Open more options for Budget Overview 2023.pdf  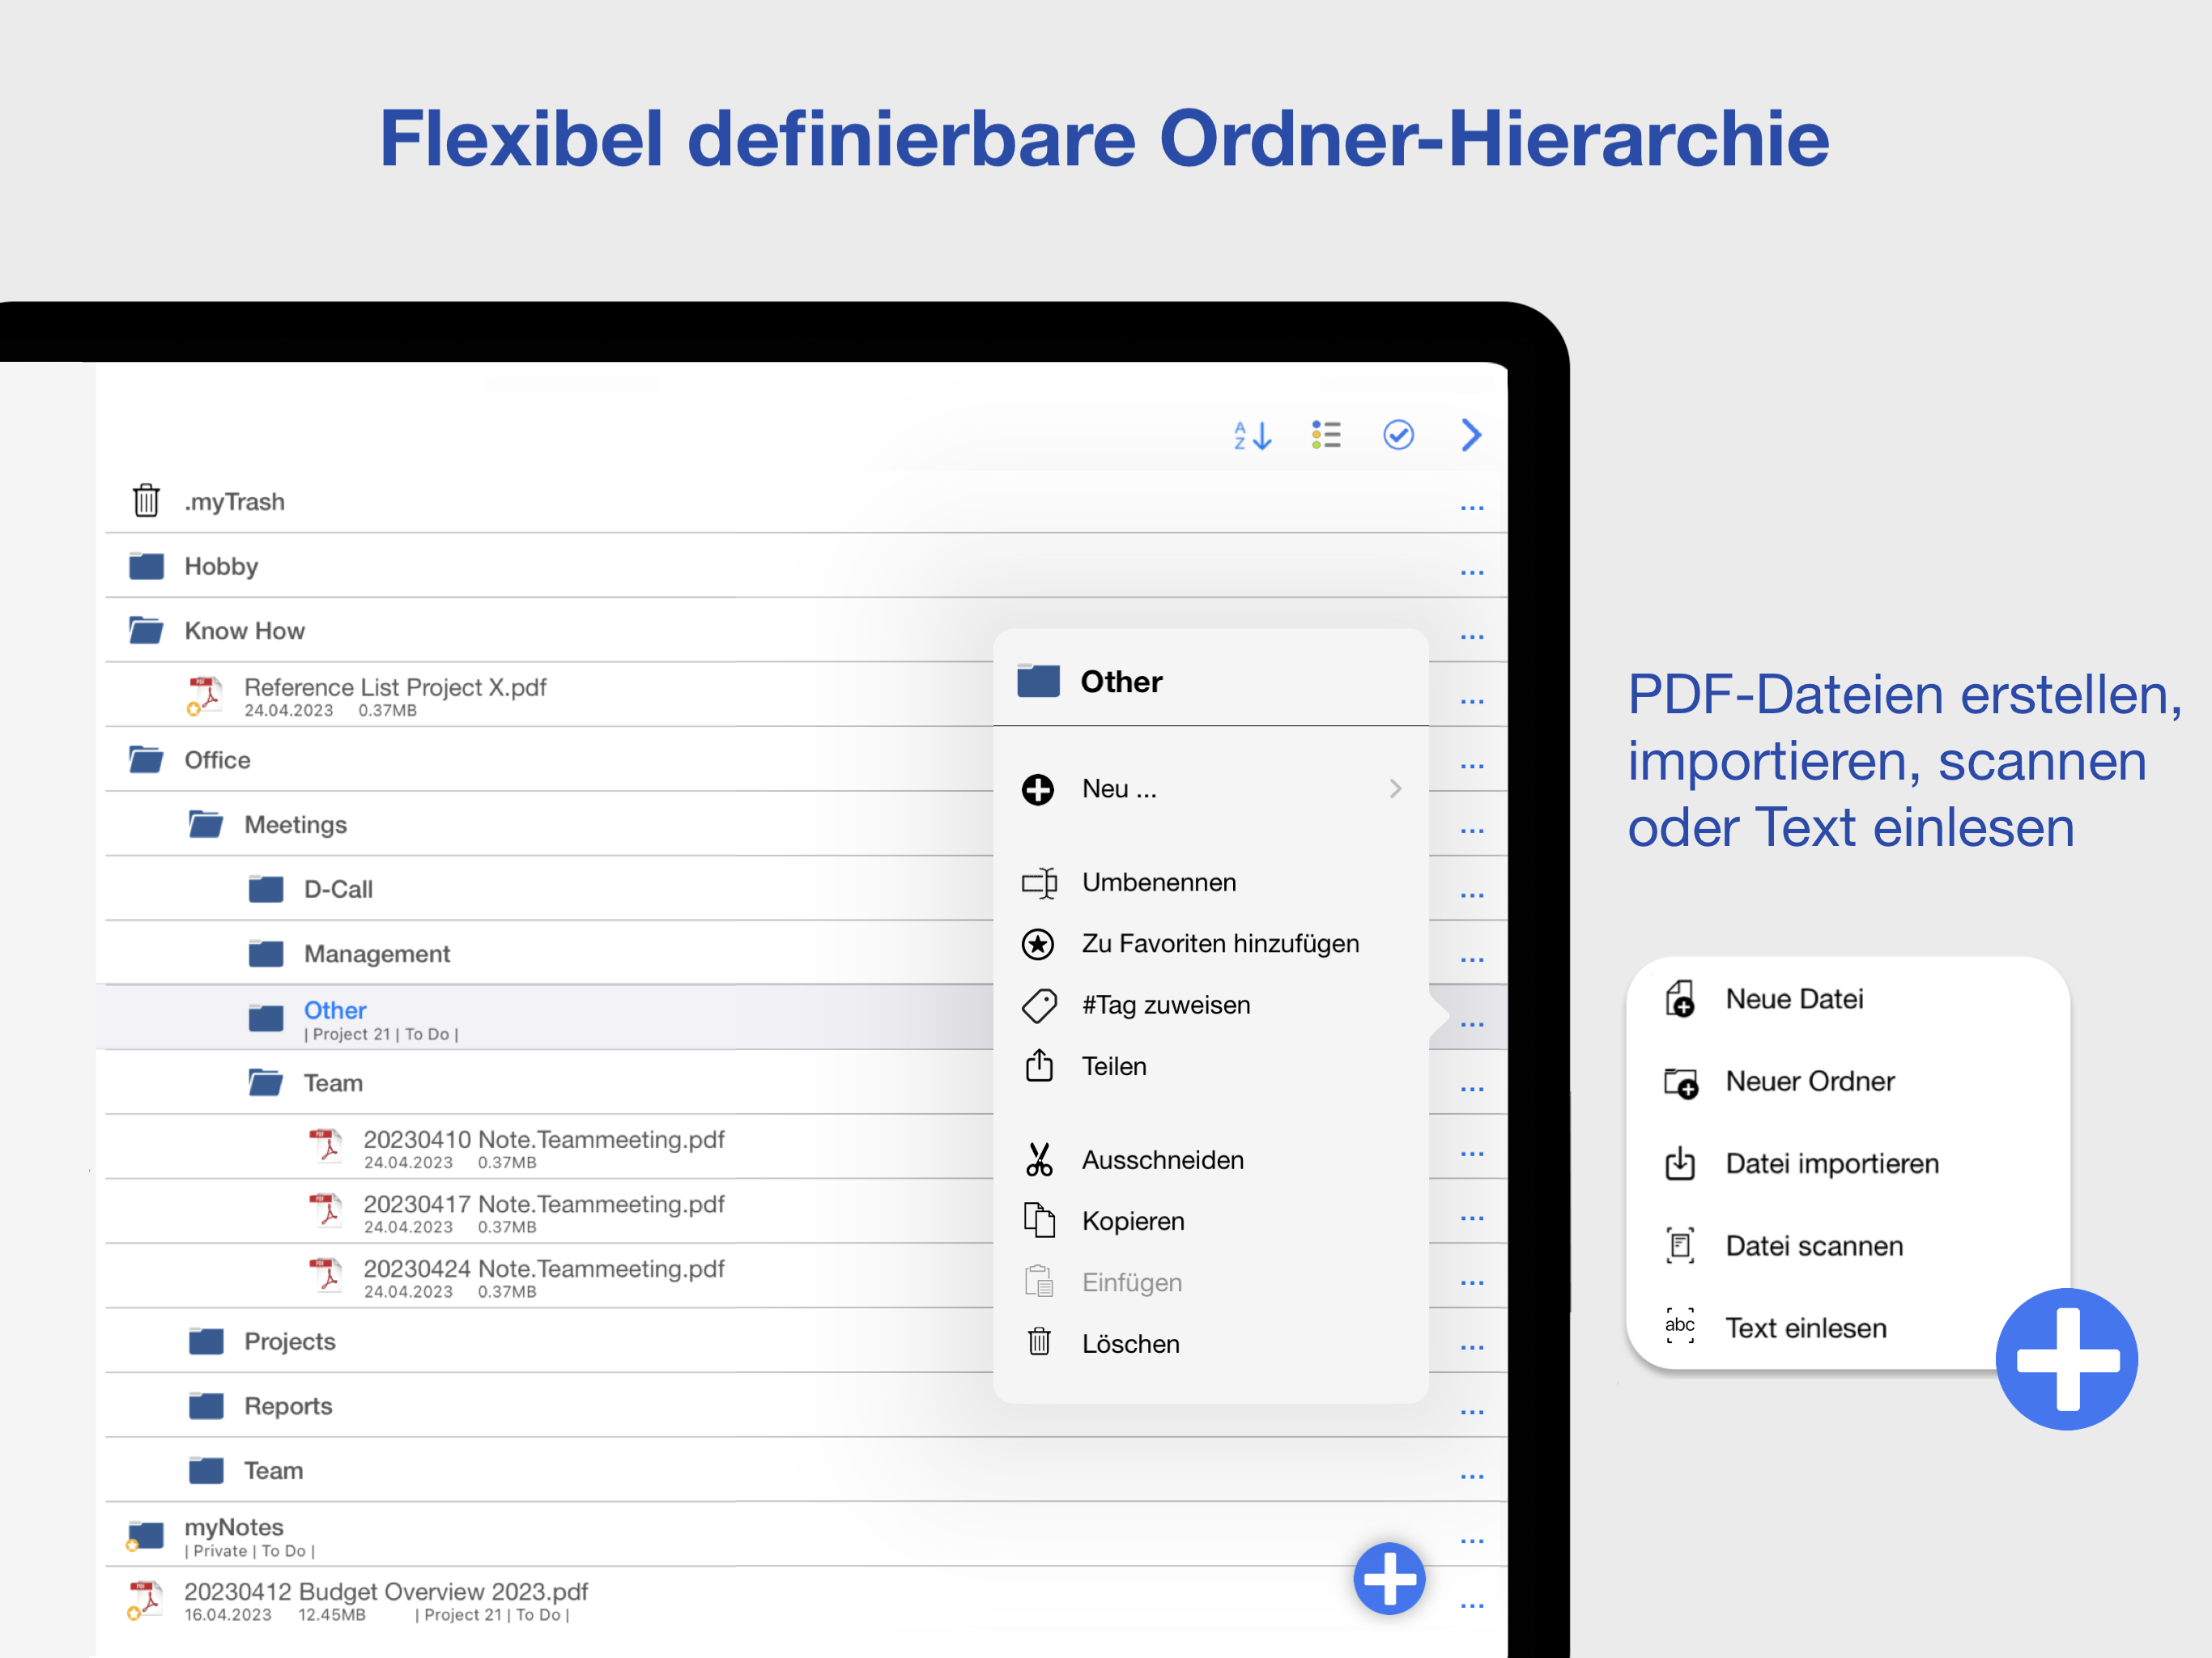(1471, 1607)
